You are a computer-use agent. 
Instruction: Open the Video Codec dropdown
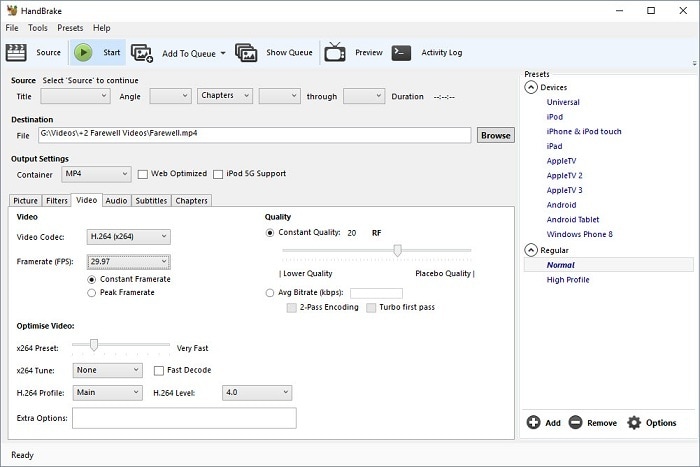(129, 237)
